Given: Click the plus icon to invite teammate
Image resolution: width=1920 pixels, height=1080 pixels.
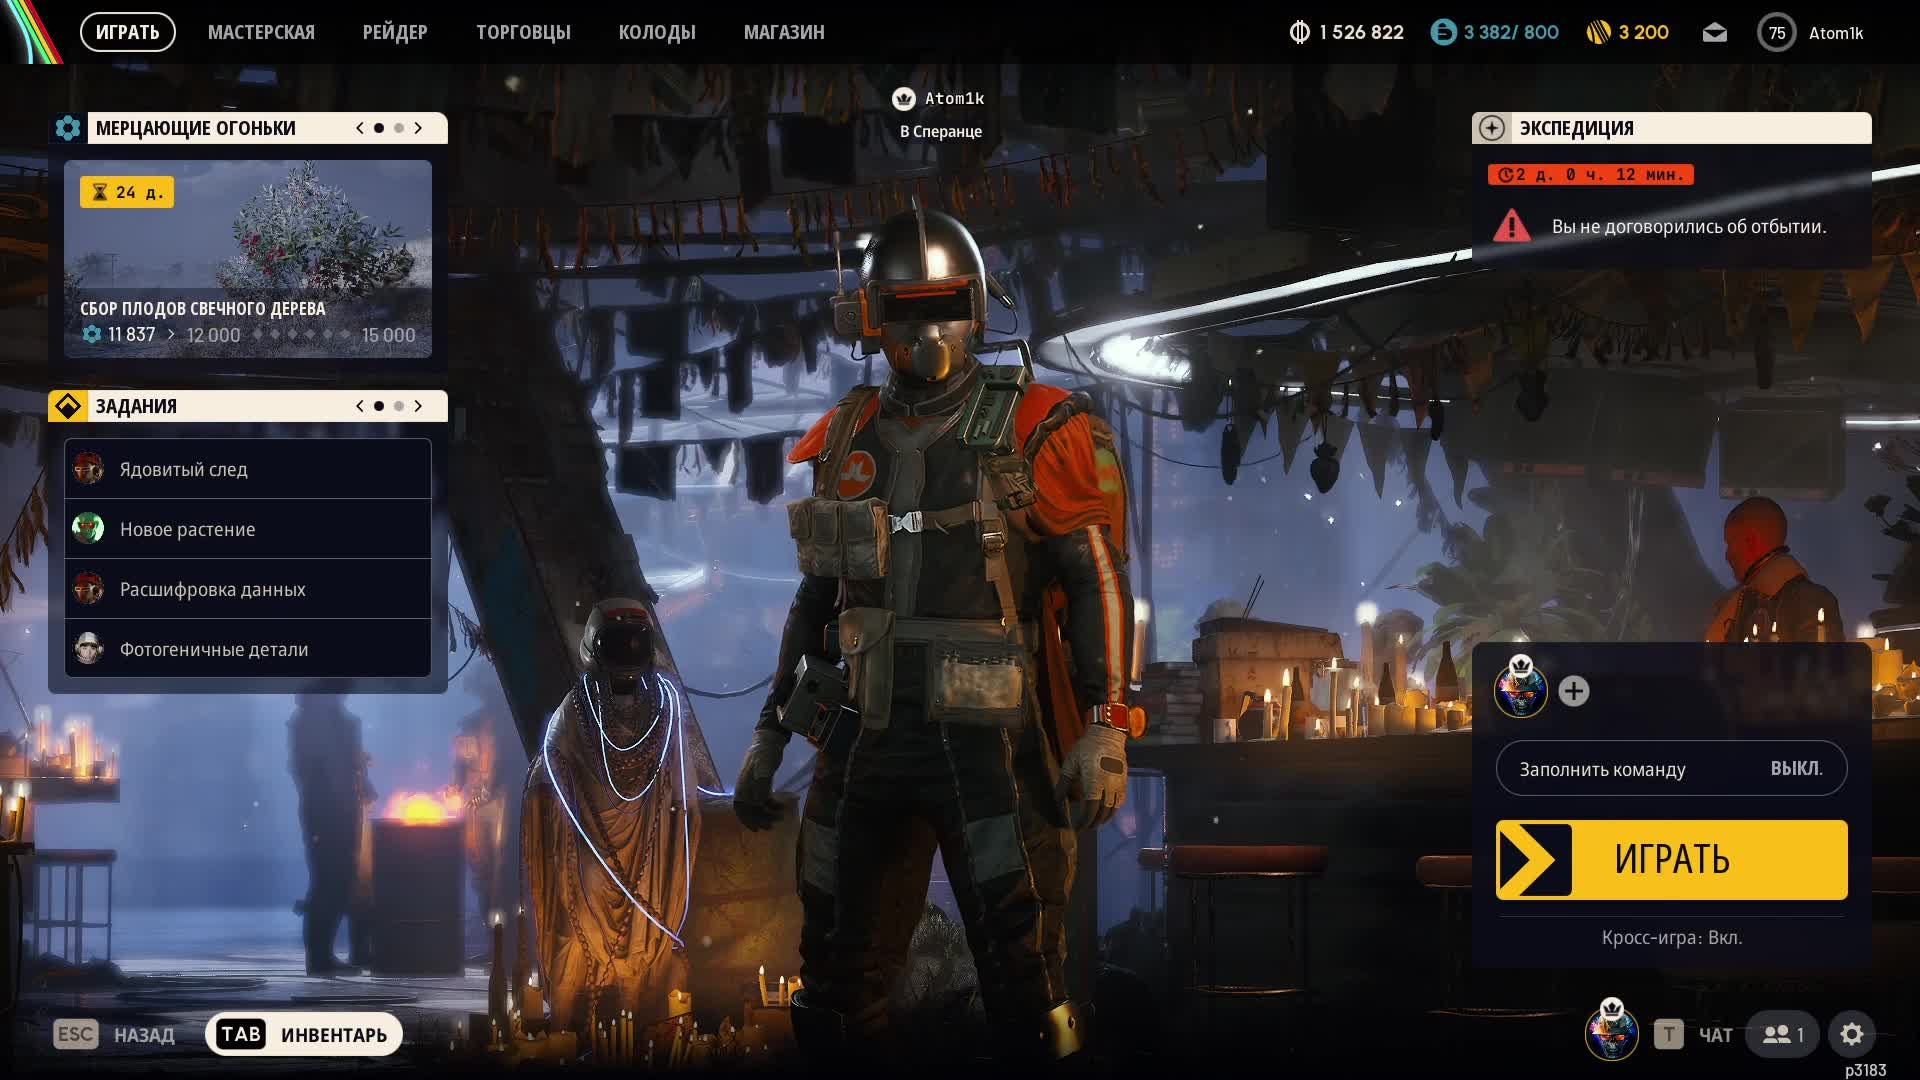Looking at the screenshot, I should point(1573,691).
